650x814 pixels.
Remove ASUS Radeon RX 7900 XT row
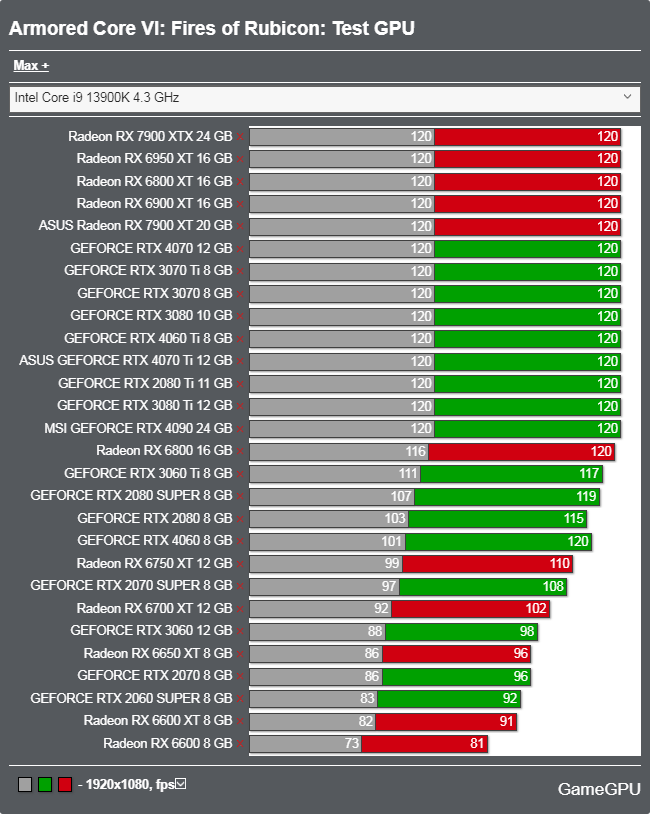[240, 226]
